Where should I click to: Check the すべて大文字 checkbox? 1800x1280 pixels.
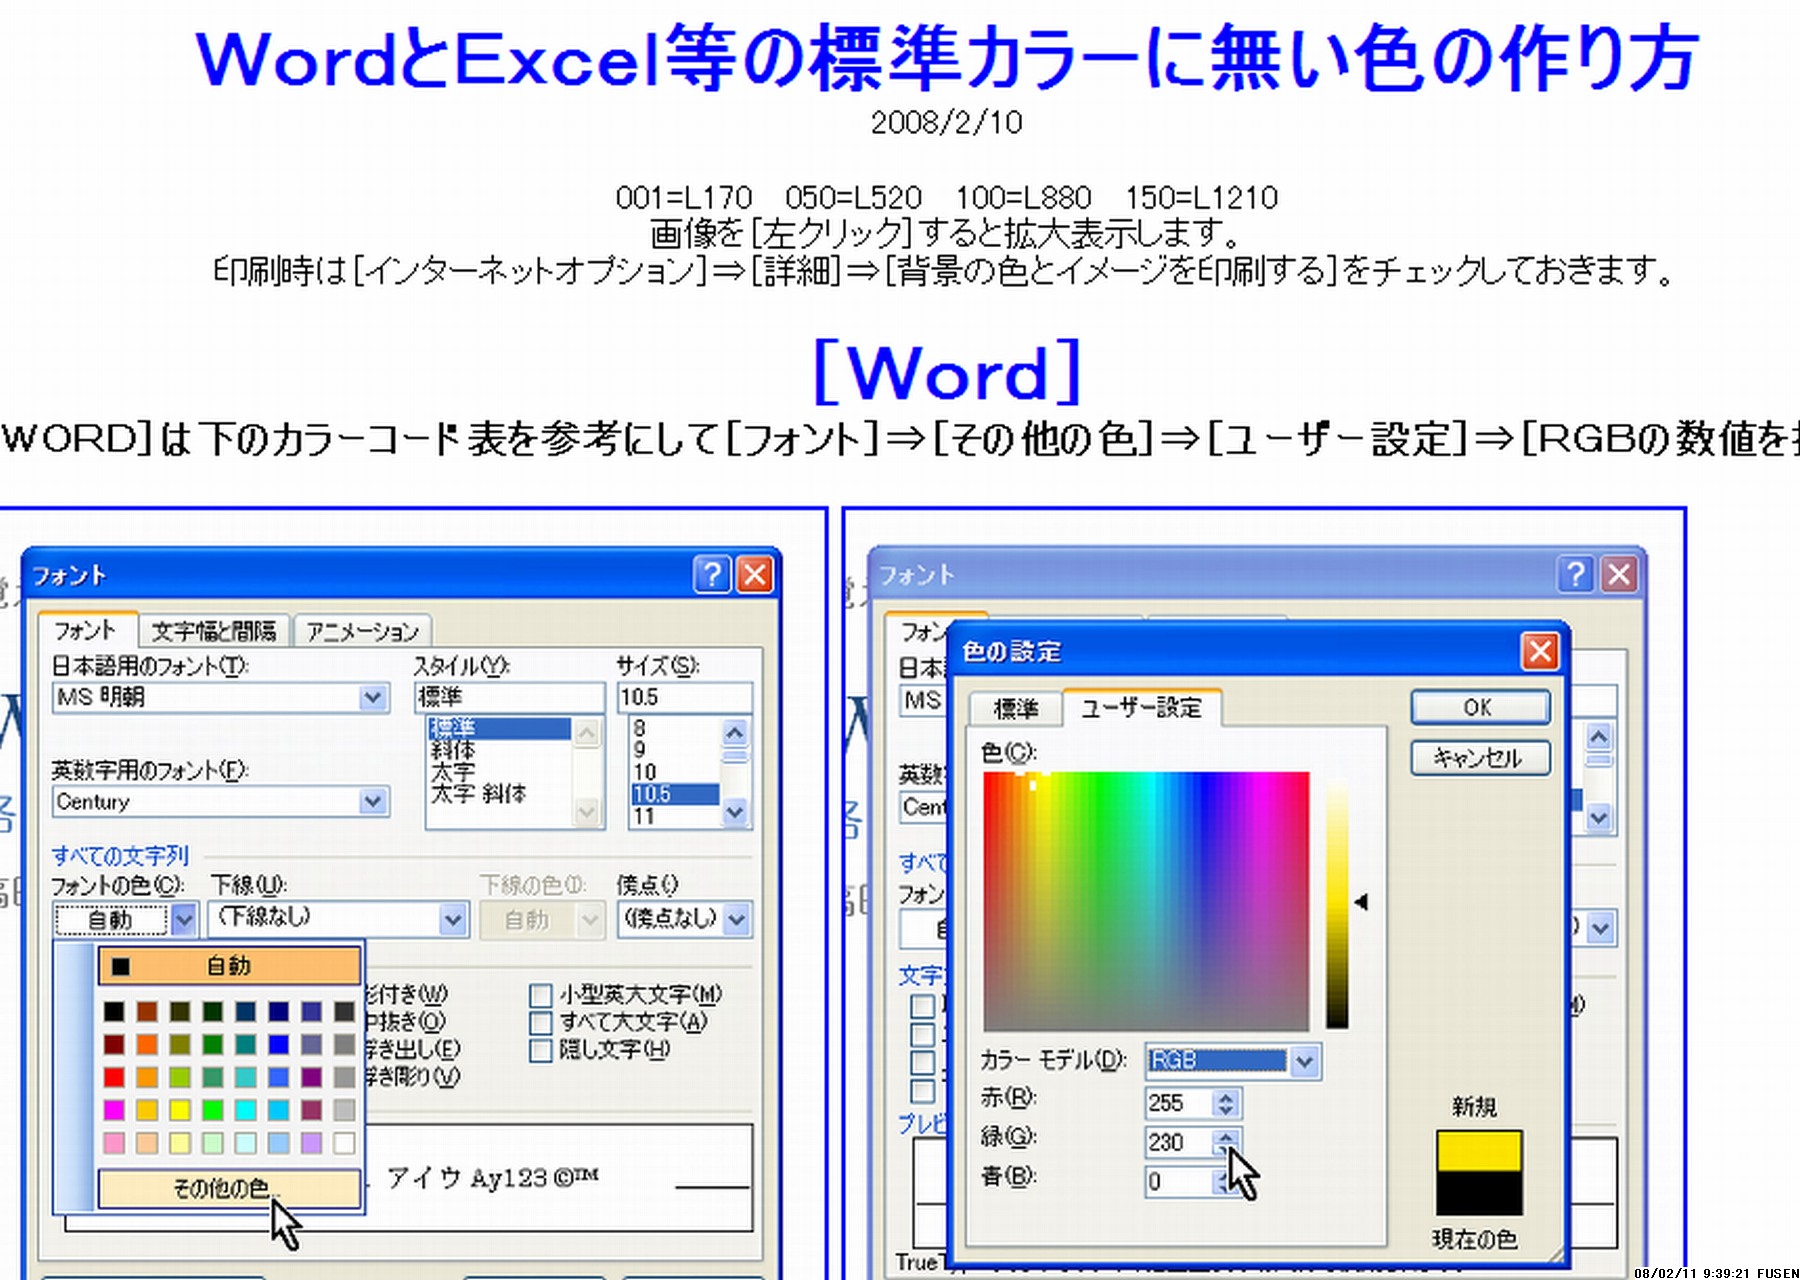pos(541,1023)
